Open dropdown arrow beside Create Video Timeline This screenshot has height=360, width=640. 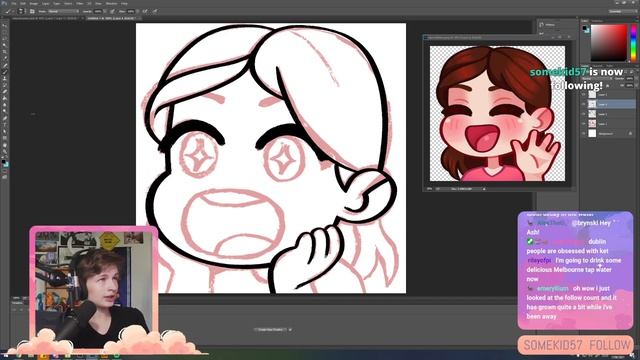click(290, 329)
